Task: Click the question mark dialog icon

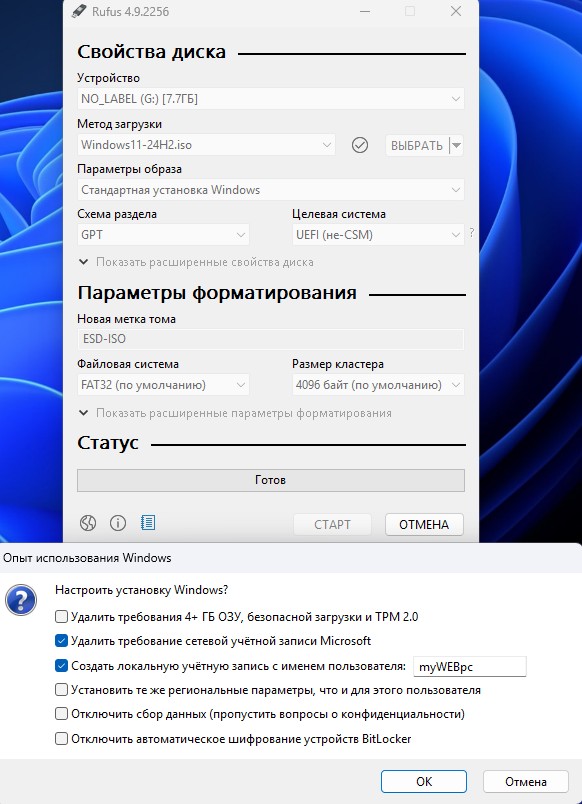Action: click(21, 599)
